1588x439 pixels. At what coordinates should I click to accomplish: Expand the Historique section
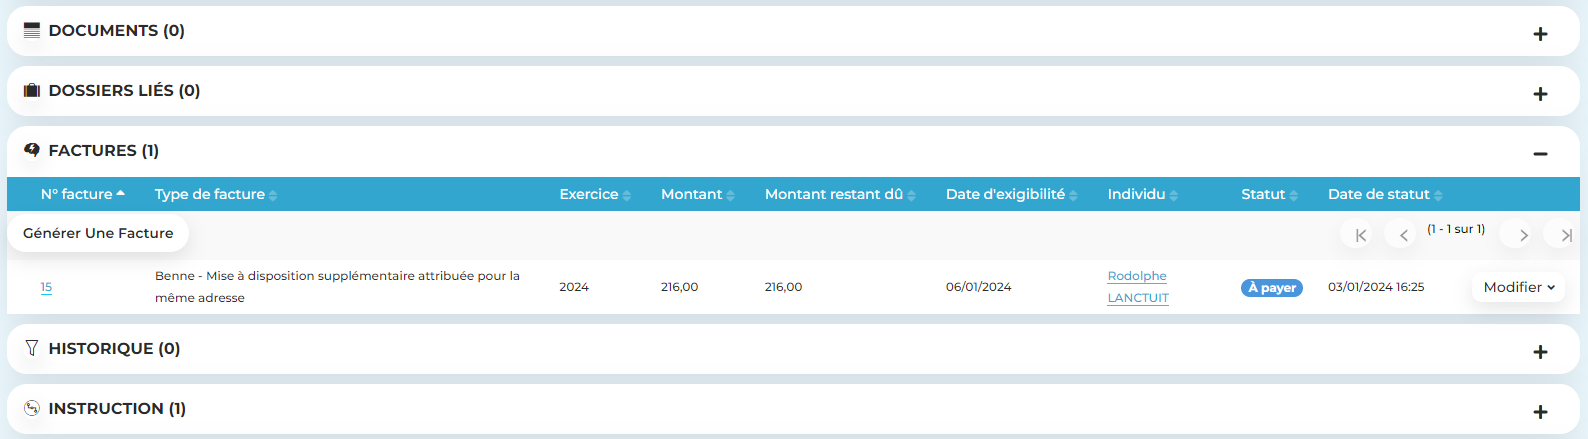[1540, 352]
